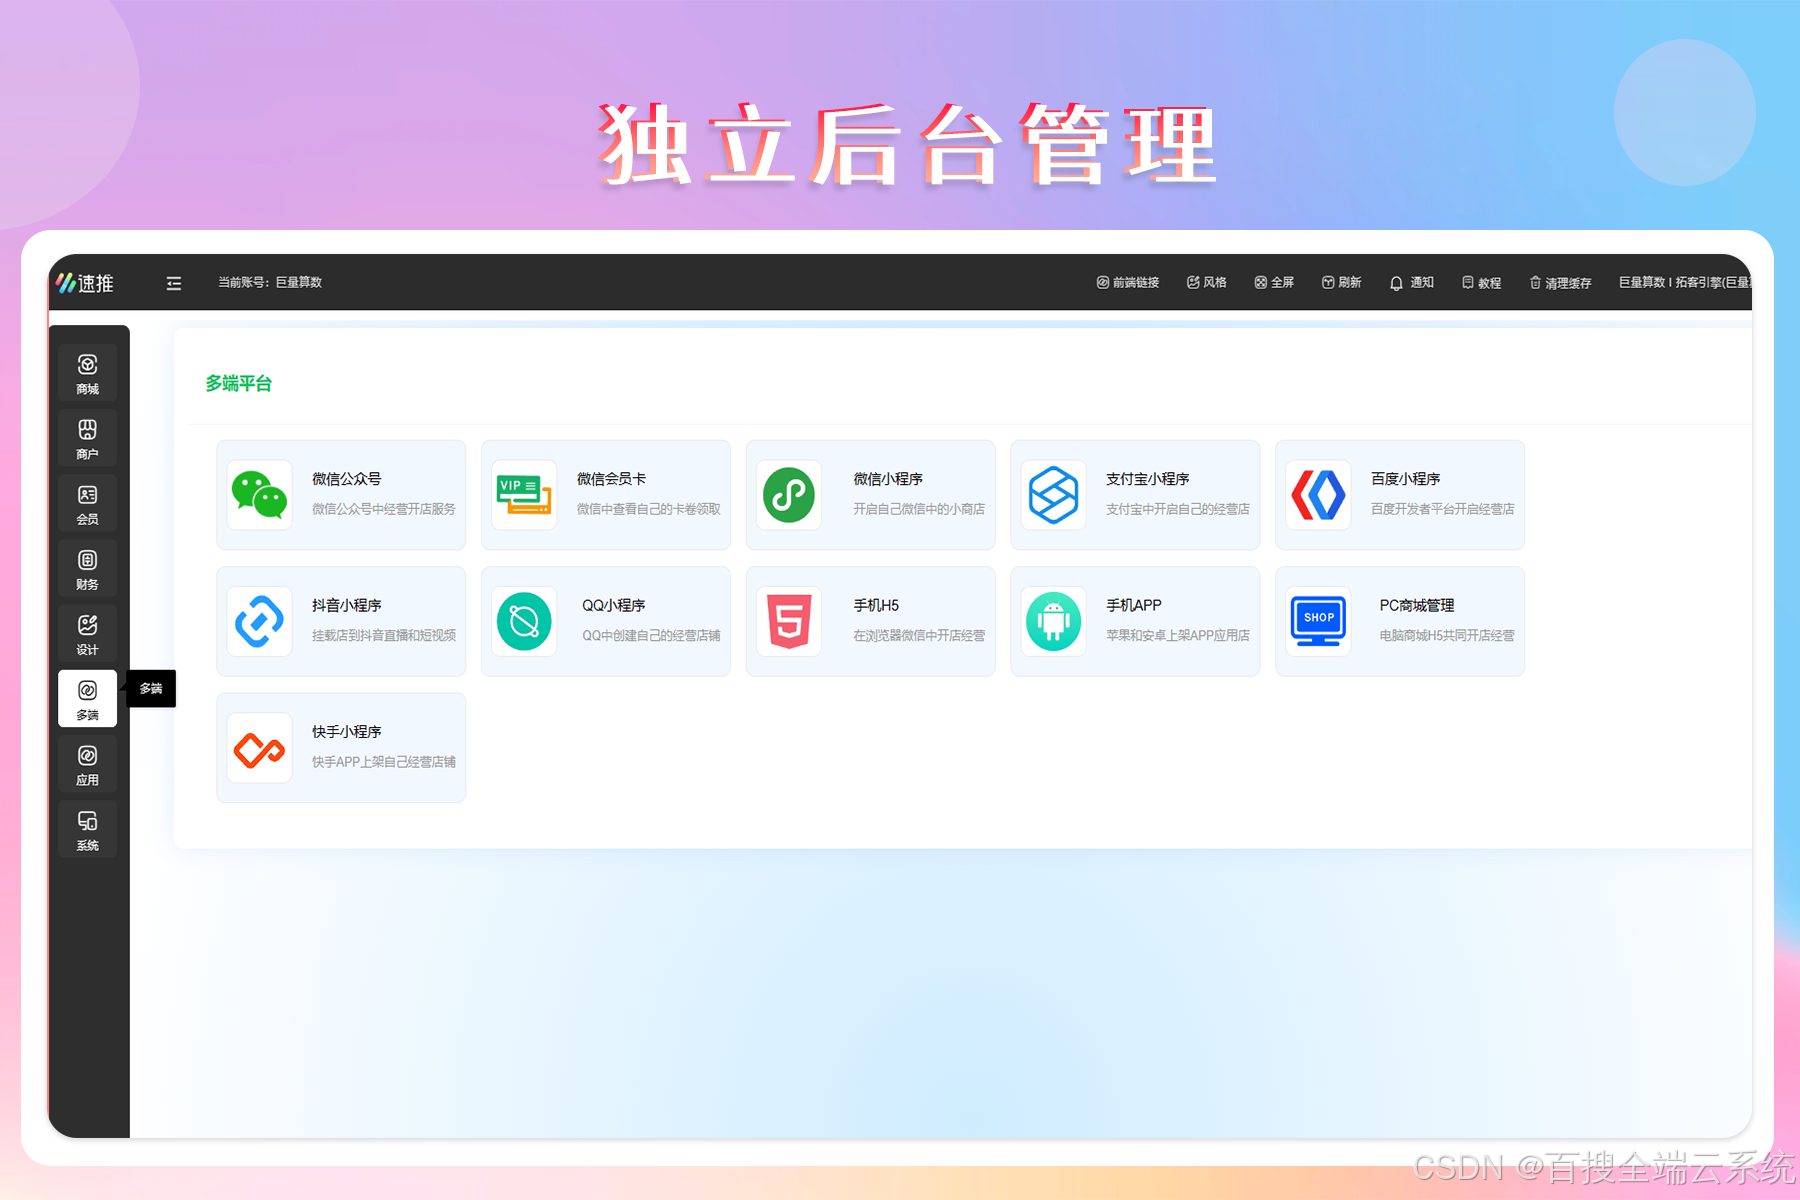Screen dimensions: 1800x1200
Task: Open the 设计 sidebar section
Action: 88,633
